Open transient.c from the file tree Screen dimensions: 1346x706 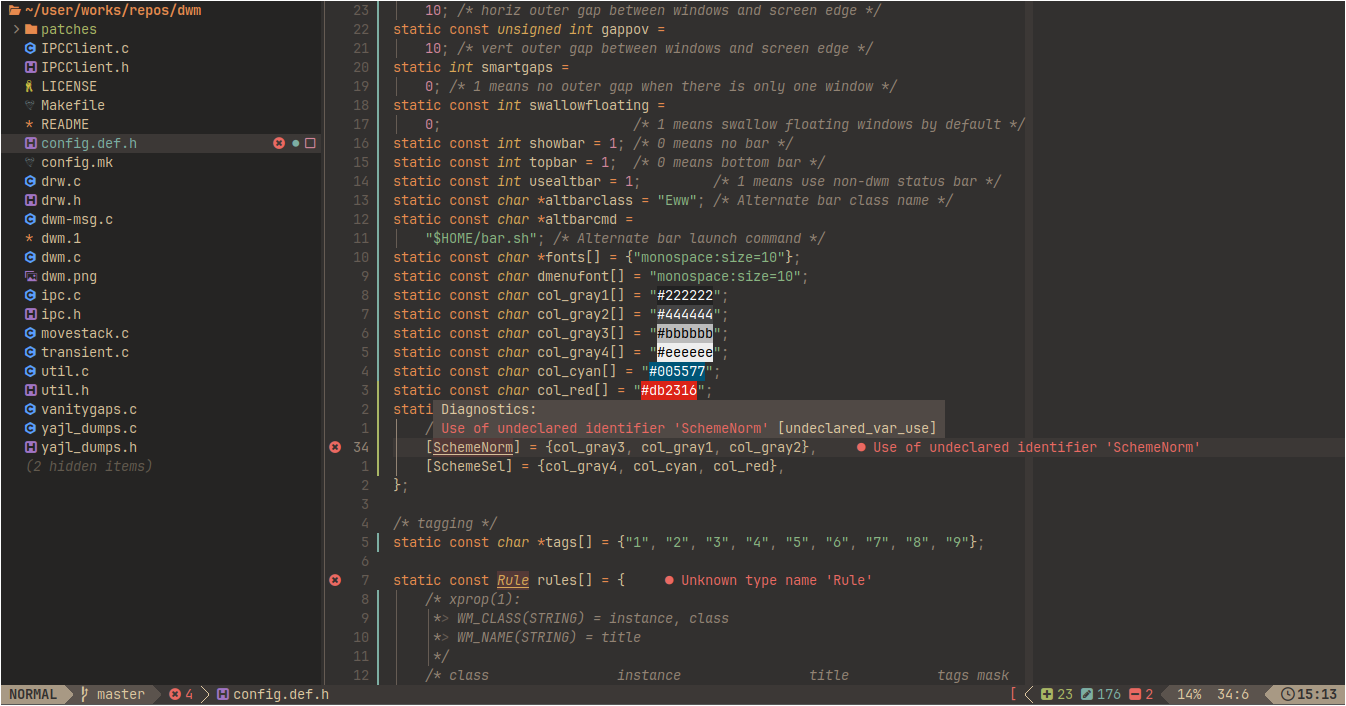coord(85,352)
